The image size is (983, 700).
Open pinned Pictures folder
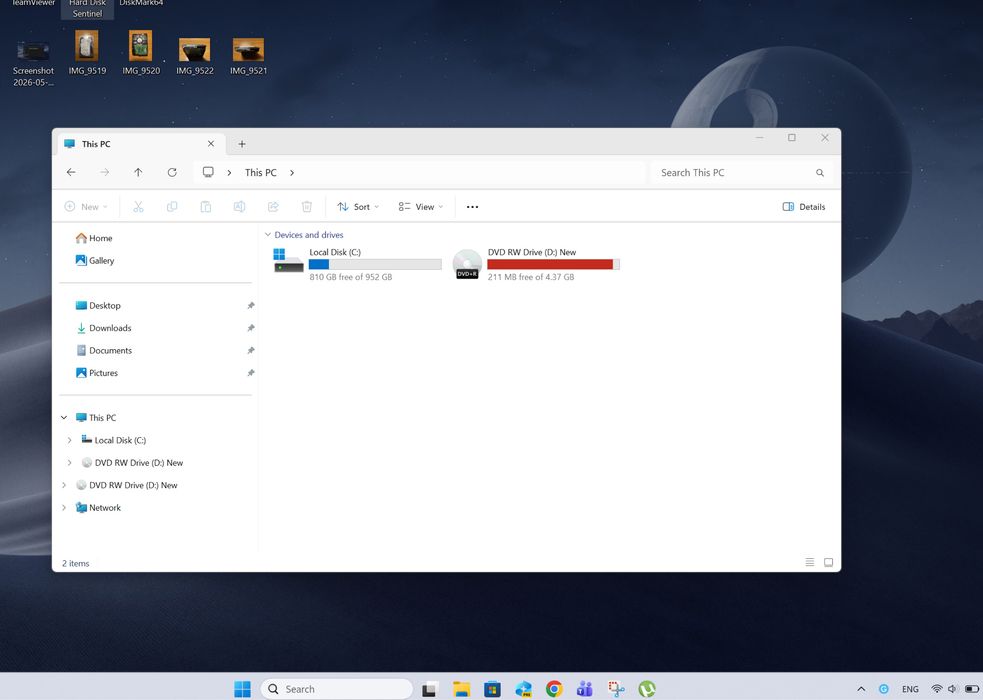97,373
